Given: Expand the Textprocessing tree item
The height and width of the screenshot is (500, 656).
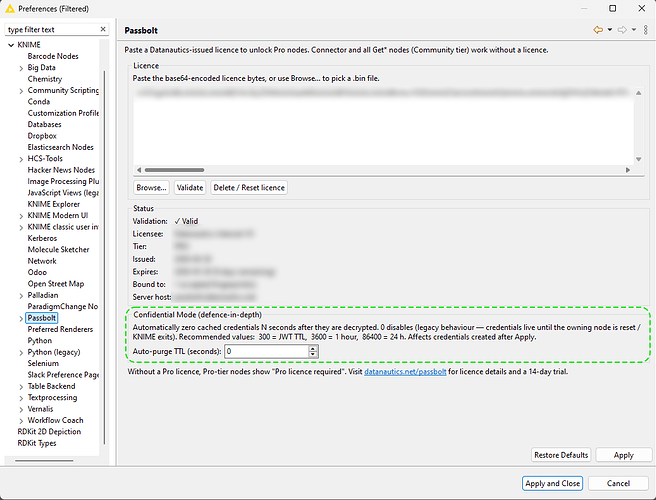Looking at the screenshot, I should 21,398.
